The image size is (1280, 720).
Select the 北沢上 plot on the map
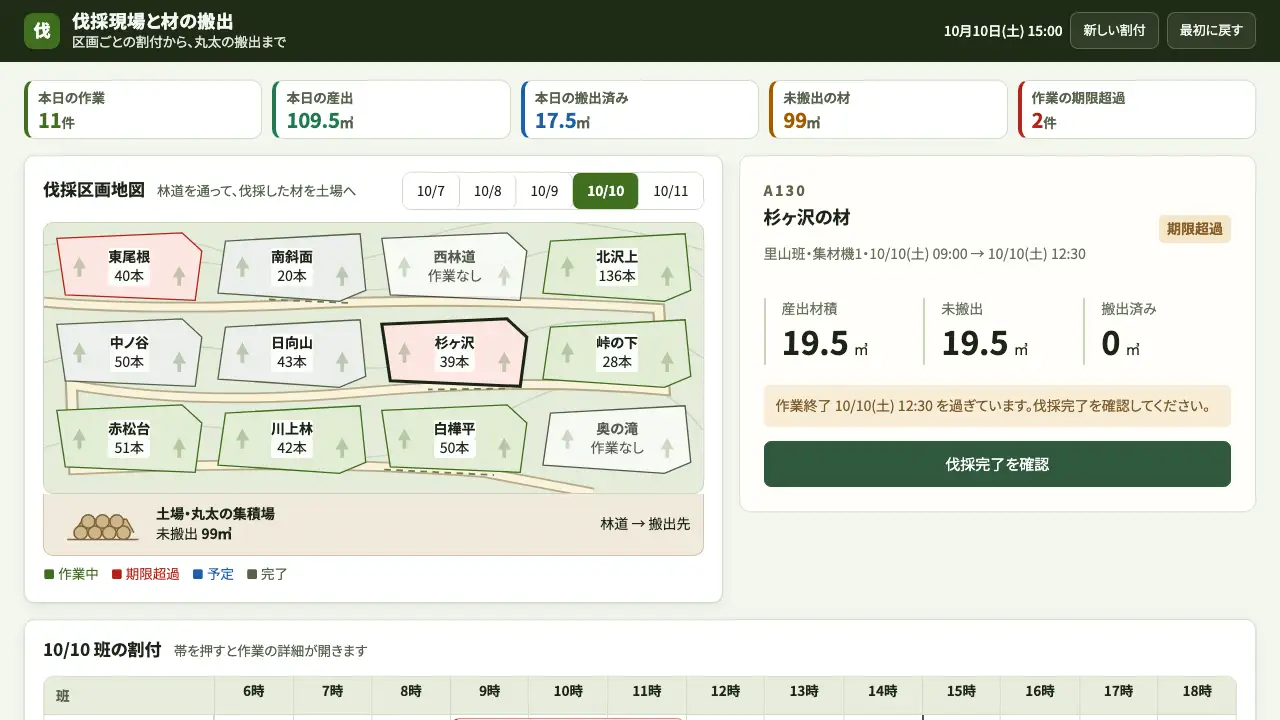(x=617, y=266)
